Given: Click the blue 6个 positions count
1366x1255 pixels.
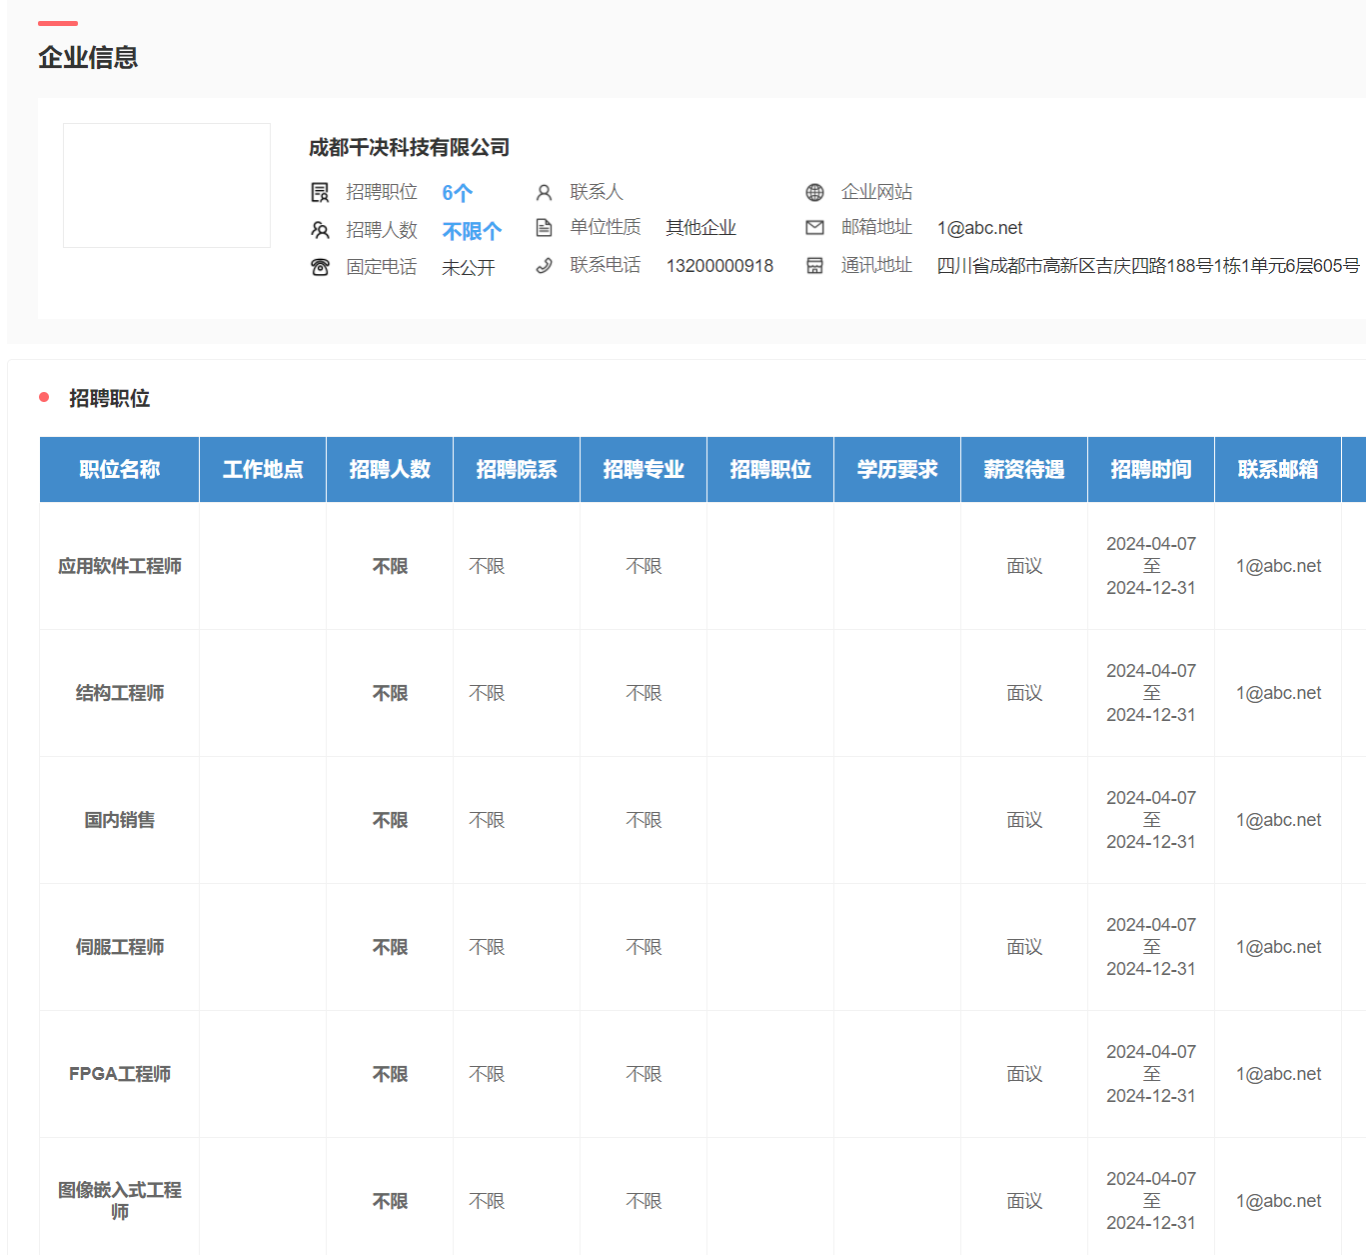Looking at the screenshot, I should point(457,193).
